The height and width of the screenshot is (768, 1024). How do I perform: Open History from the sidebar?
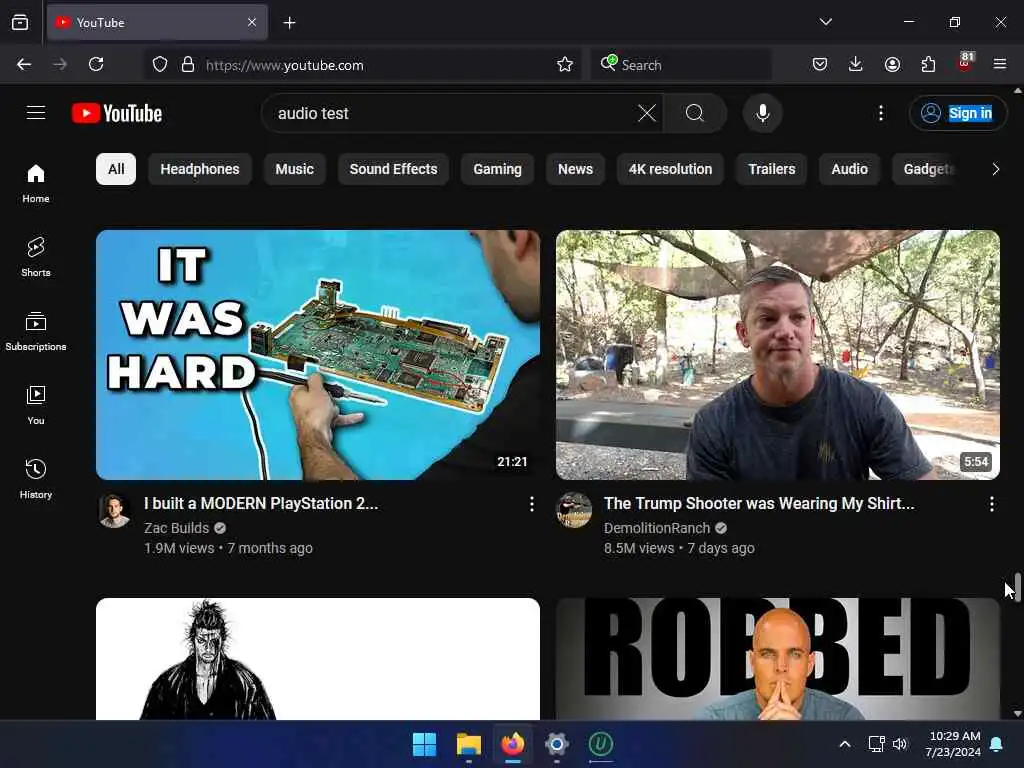click(36, 479)
